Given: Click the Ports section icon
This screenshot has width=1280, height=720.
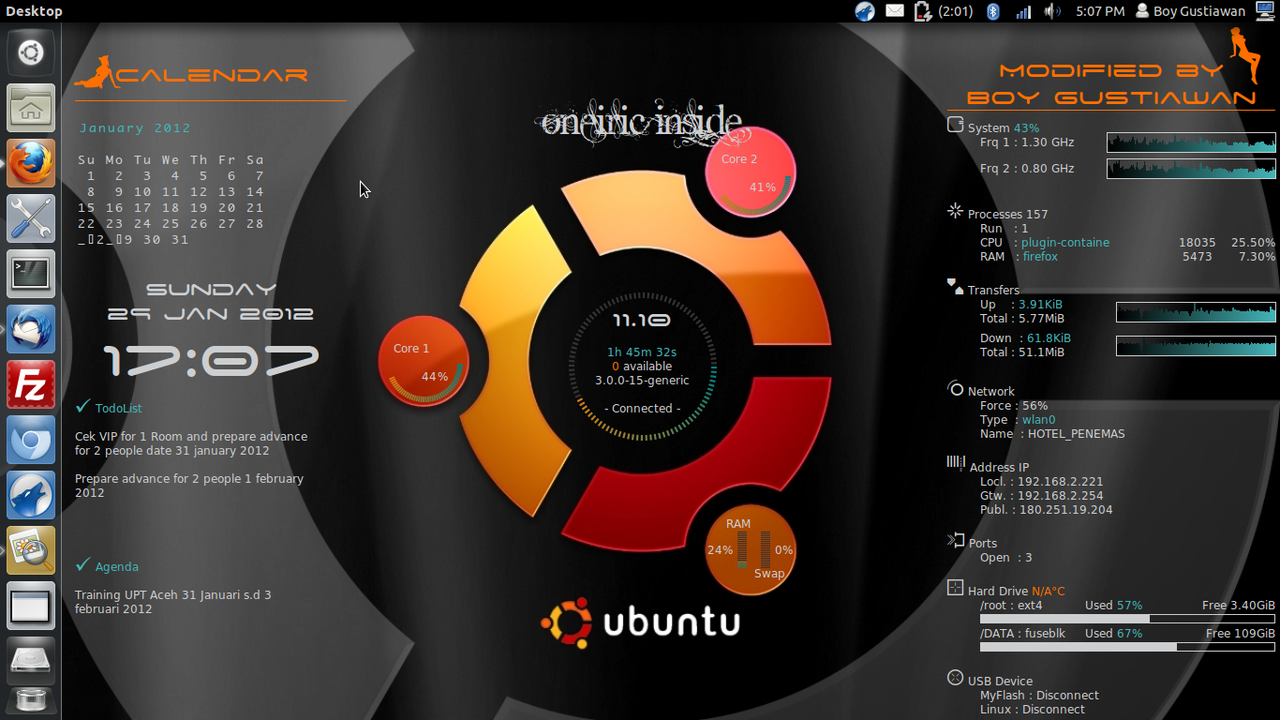Looking at the screenshot, I should tap(955, 540).
